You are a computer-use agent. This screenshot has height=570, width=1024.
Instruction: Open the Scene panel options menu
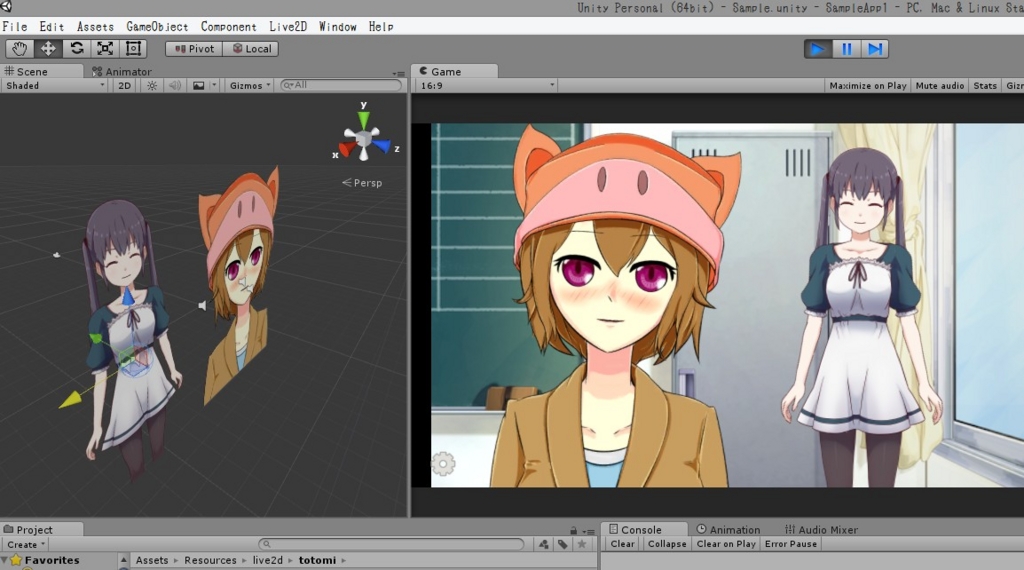tap(398, 74)
